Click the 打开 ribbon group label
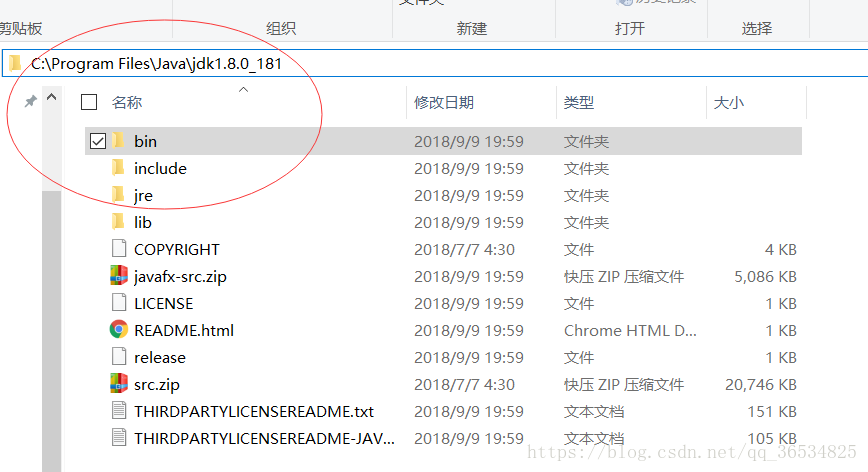Screen dimensions: 868x472 pyautogui.click(x=629, y=28)
